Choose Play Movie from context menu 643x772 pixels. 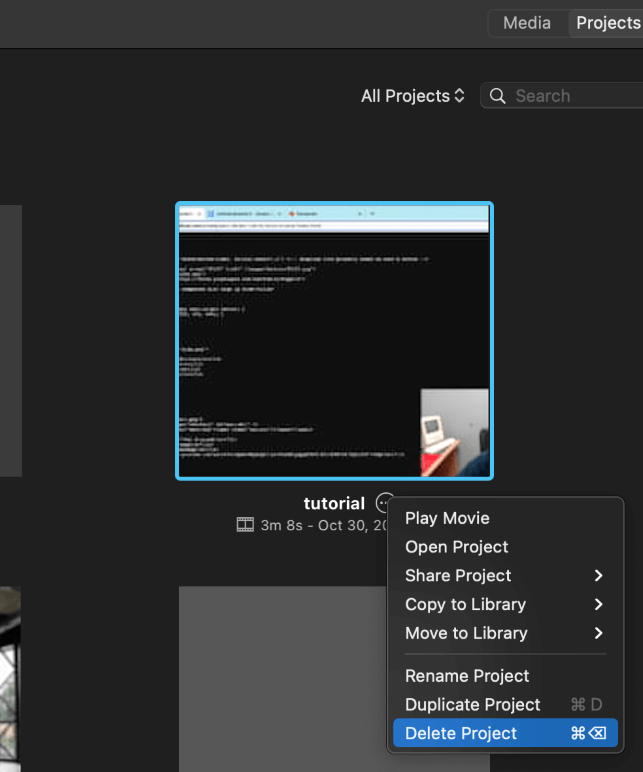(447, 518)
